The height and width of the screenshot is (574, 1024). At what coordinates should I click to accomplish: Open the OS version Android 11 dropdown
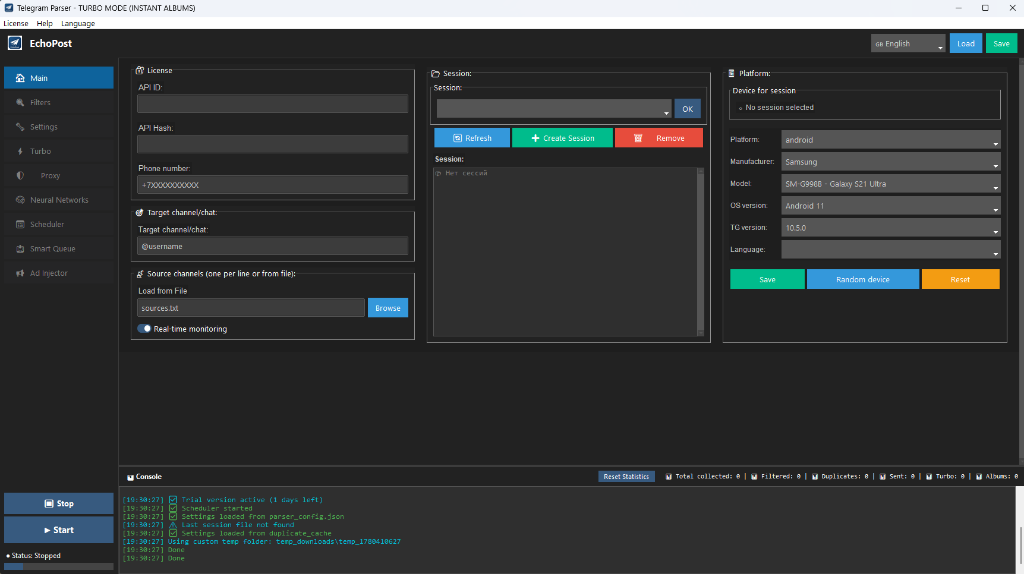[891, 206]
